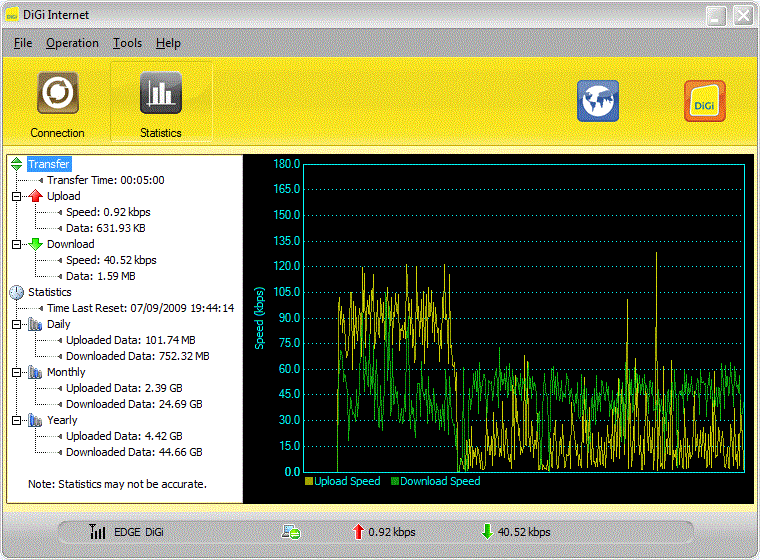Collapse the Yearly statistics node
The width and height of the screenshot is (760, 560).
(x=16, y=420)
